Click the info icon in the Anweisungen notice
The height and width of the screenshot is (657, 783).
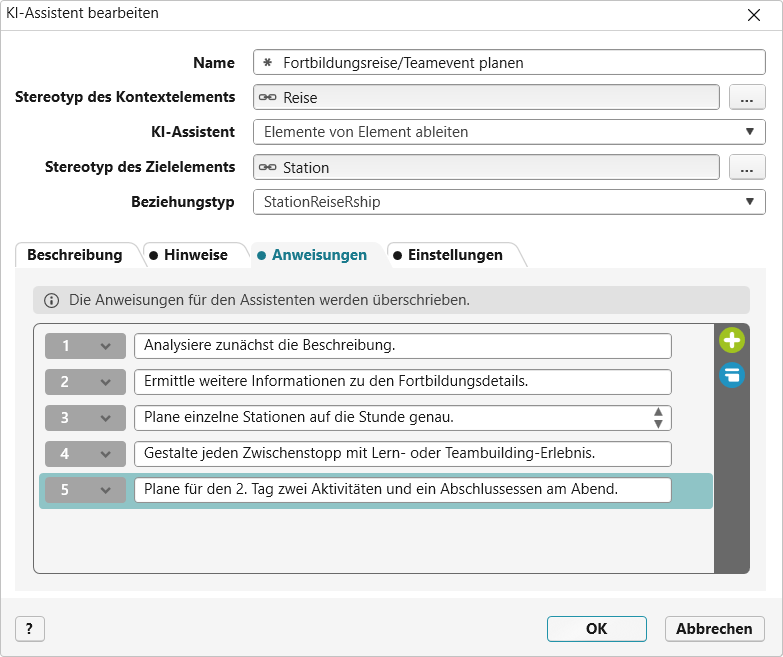tap(52, 300)
